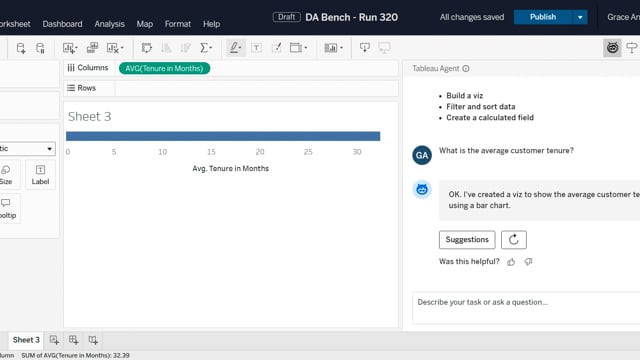Open the Format menu
The image size is (640, 360).
click(x=178, y=24)
